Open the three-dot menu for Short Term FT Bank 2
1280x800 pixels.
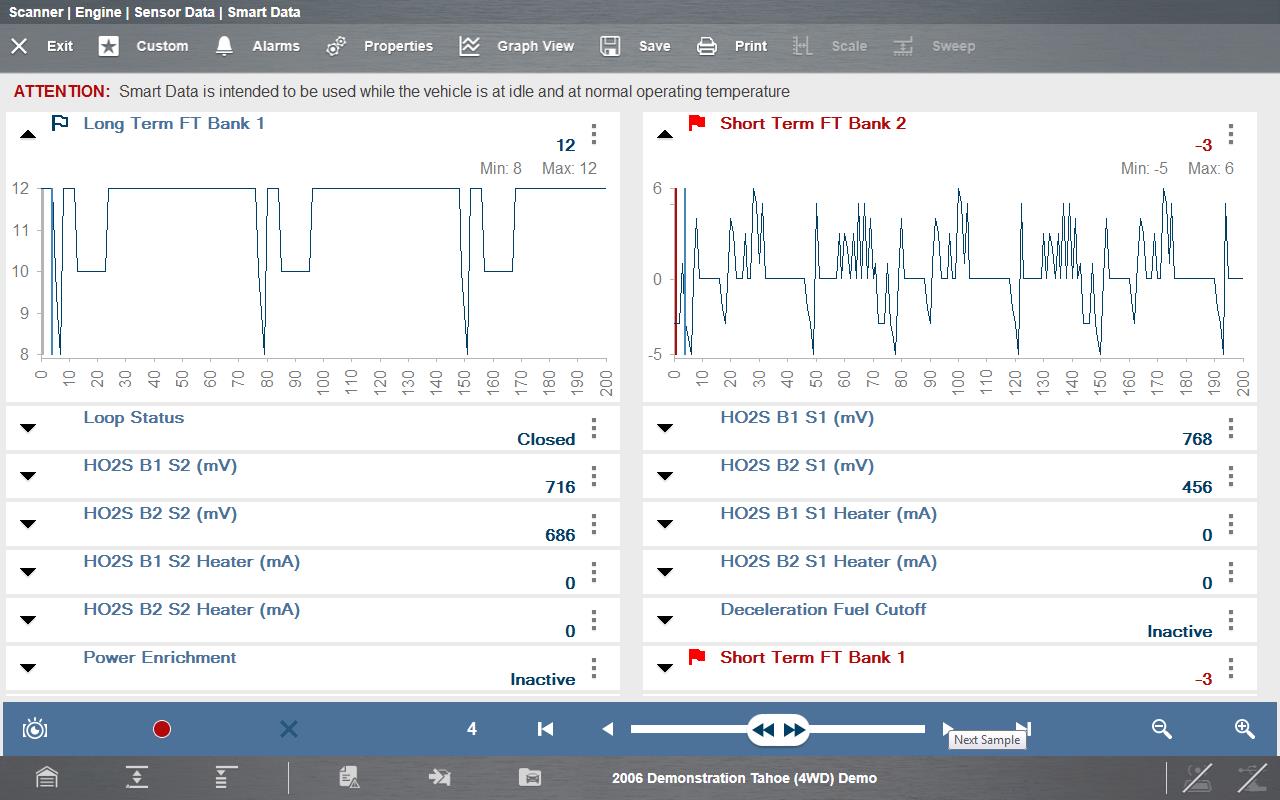point(1231,134)
